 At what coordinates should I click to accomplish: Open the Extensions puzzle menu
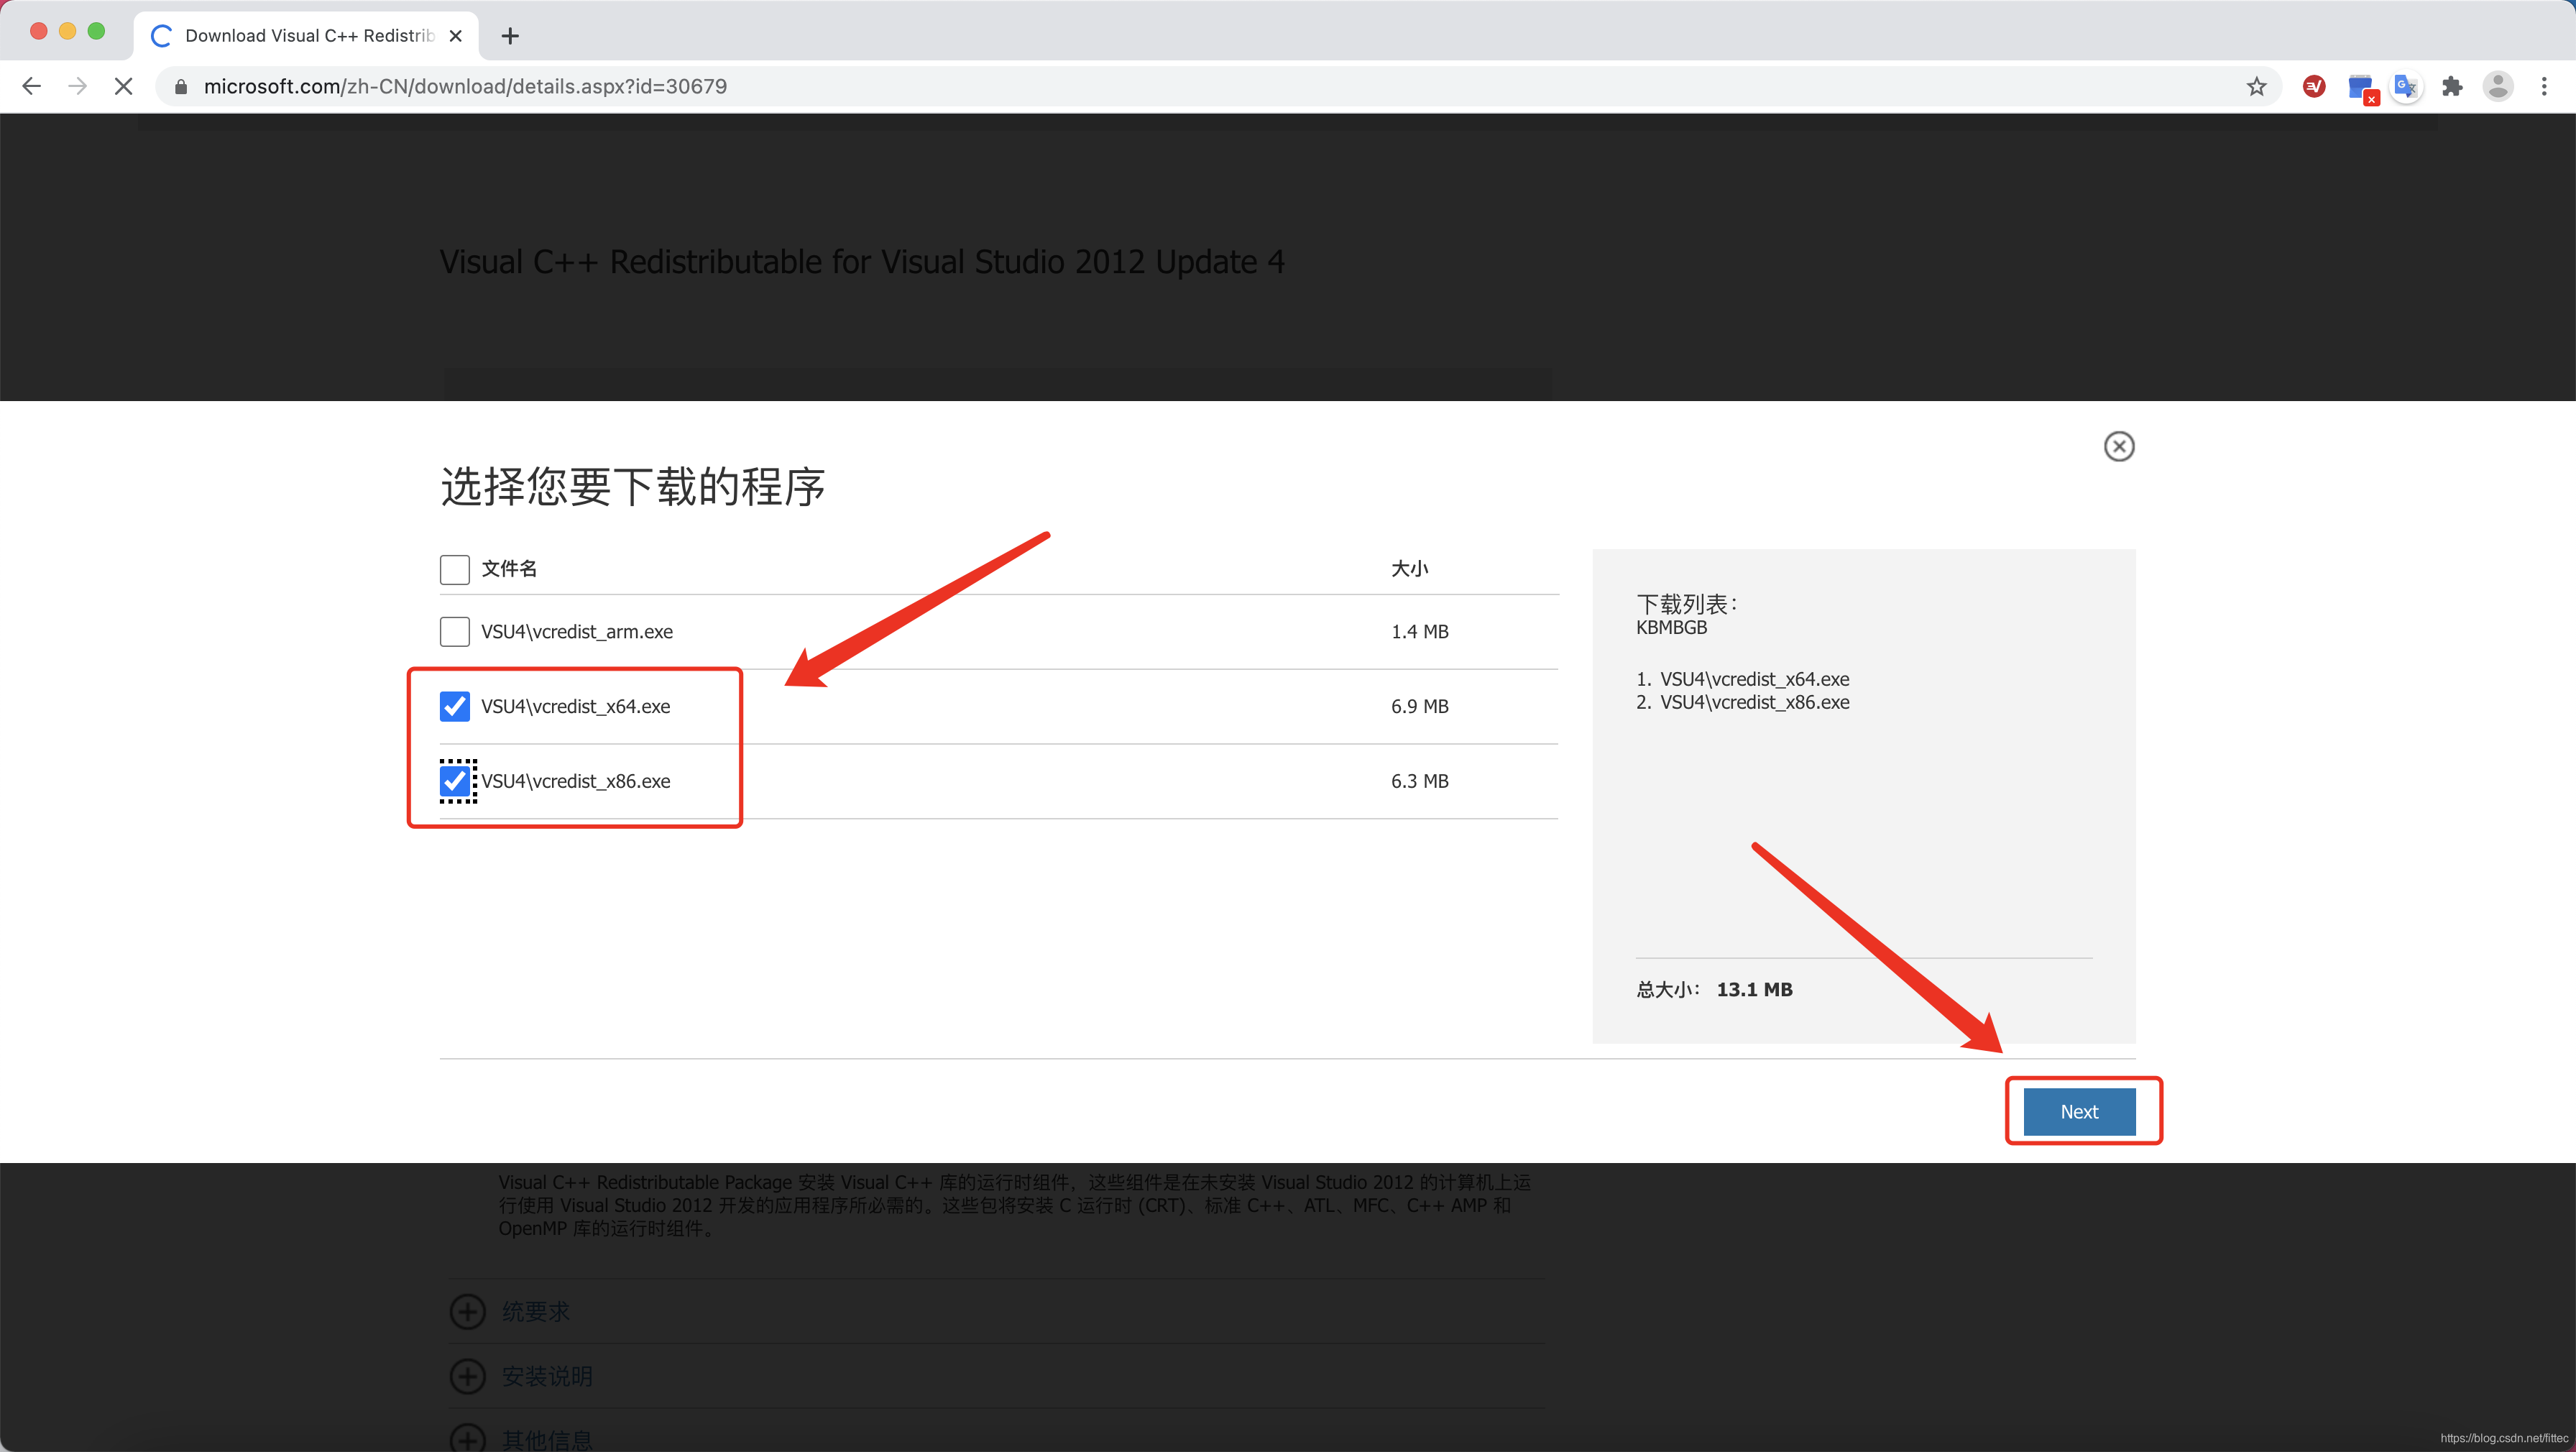2452,87
